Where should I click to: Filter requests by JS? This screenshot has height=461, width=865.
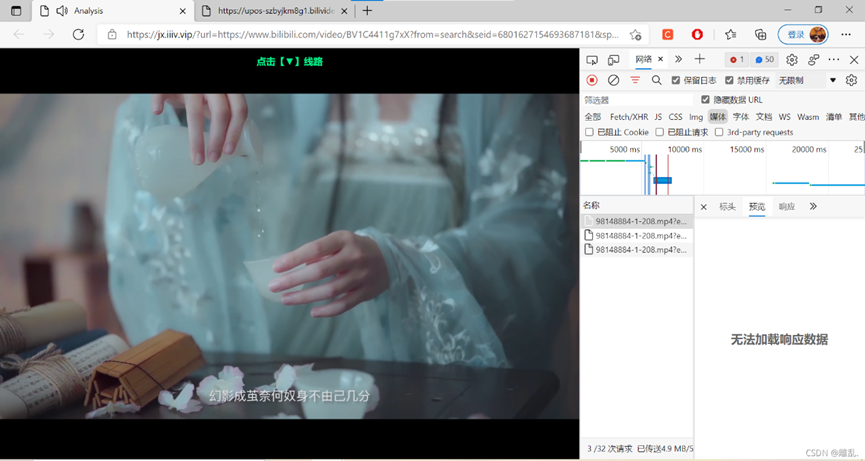(x=658, y=117)
